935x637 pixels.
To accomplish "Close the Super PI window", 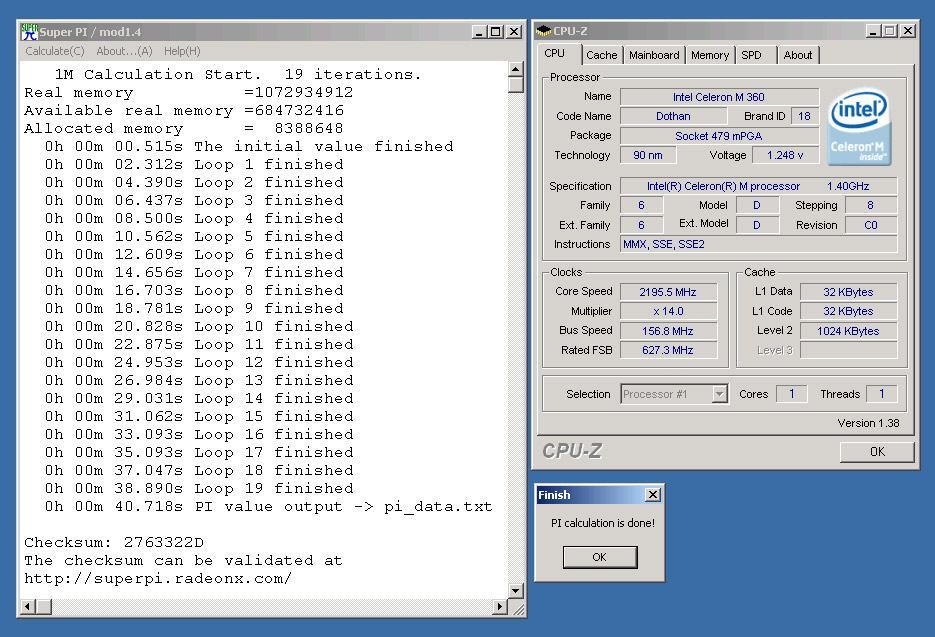I will pyautogui.click(x=514, y=32).
